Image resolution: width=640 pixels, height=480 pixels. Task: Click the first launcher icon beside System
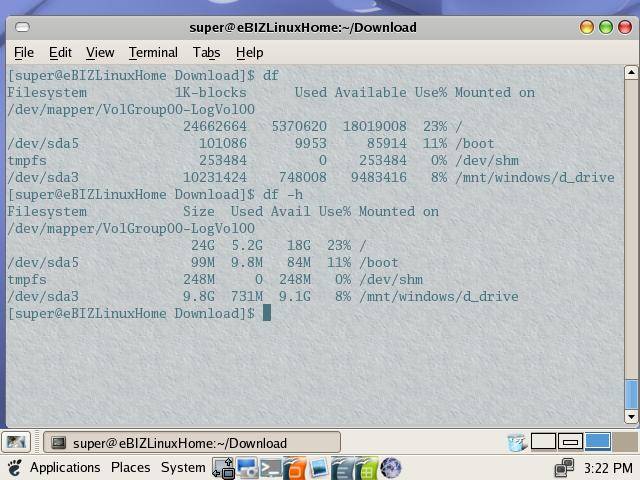(223, 468)
